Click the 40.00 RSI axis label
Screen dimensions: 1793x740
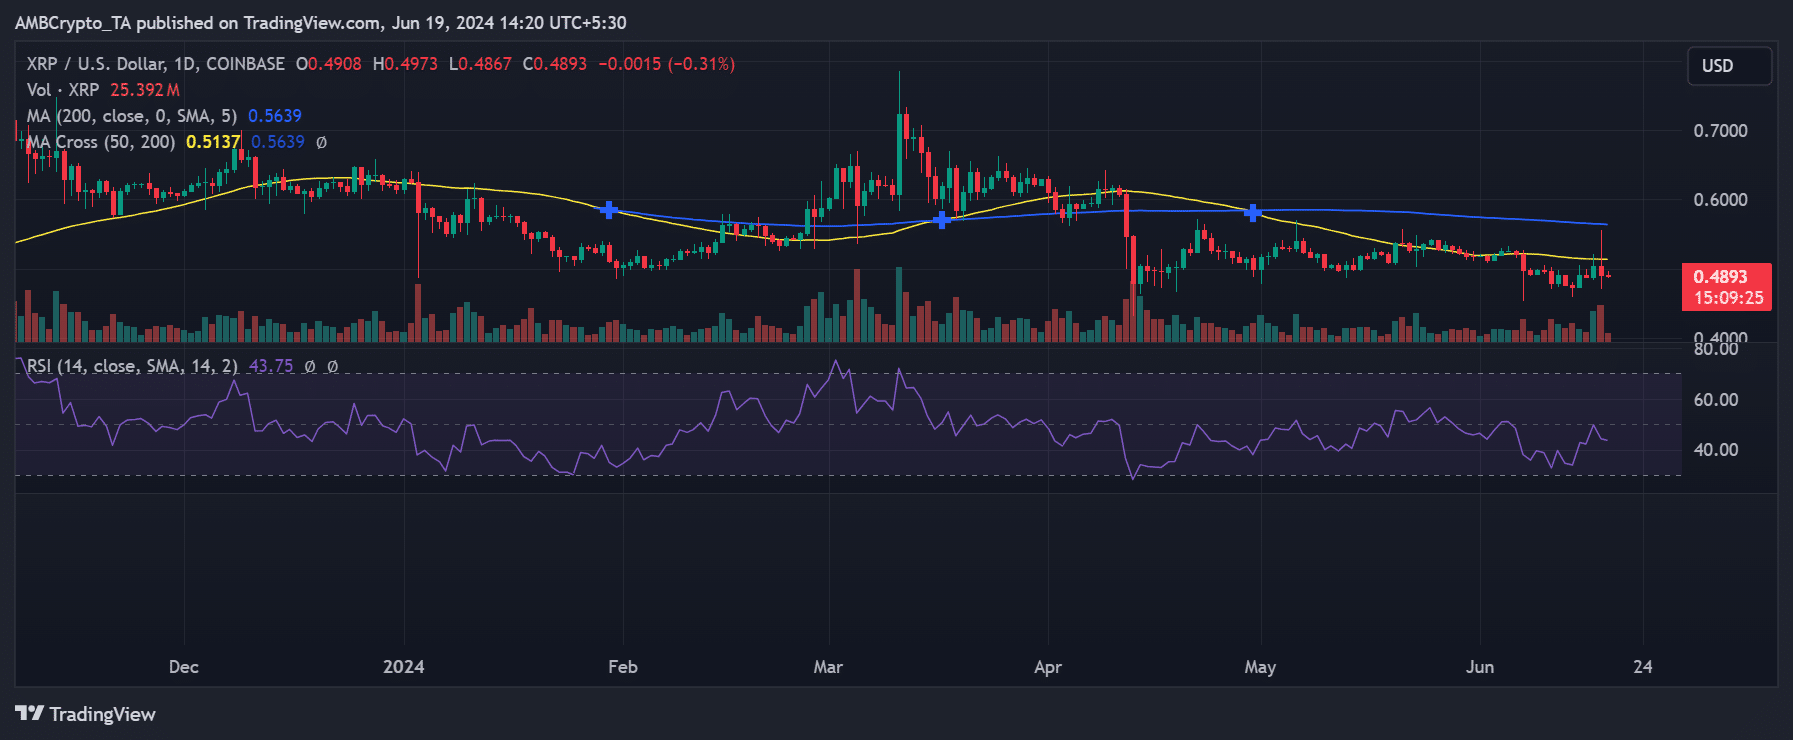point(1716,450)
